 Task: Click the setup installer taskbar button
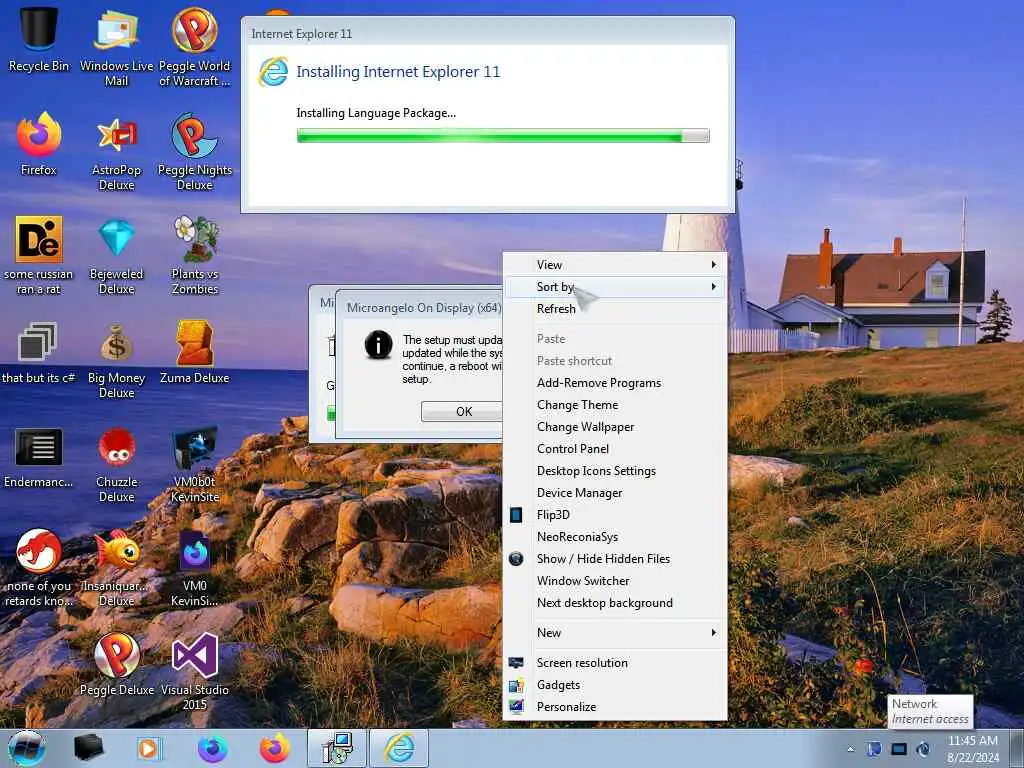click(338, 748)
